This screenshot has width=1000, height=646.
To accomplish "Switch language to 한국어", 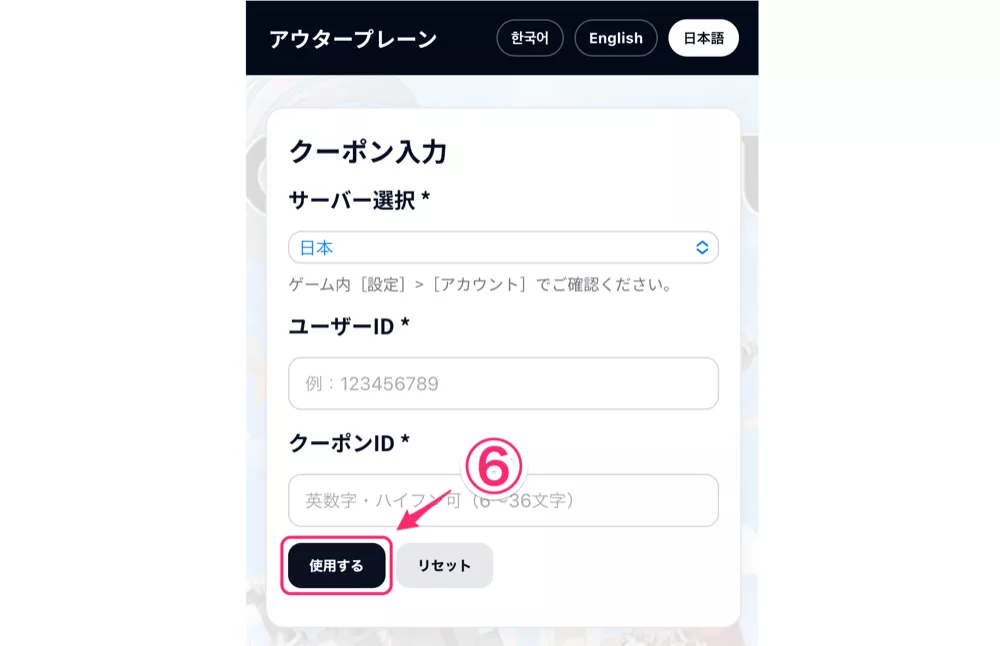I will tap(529, 38).
